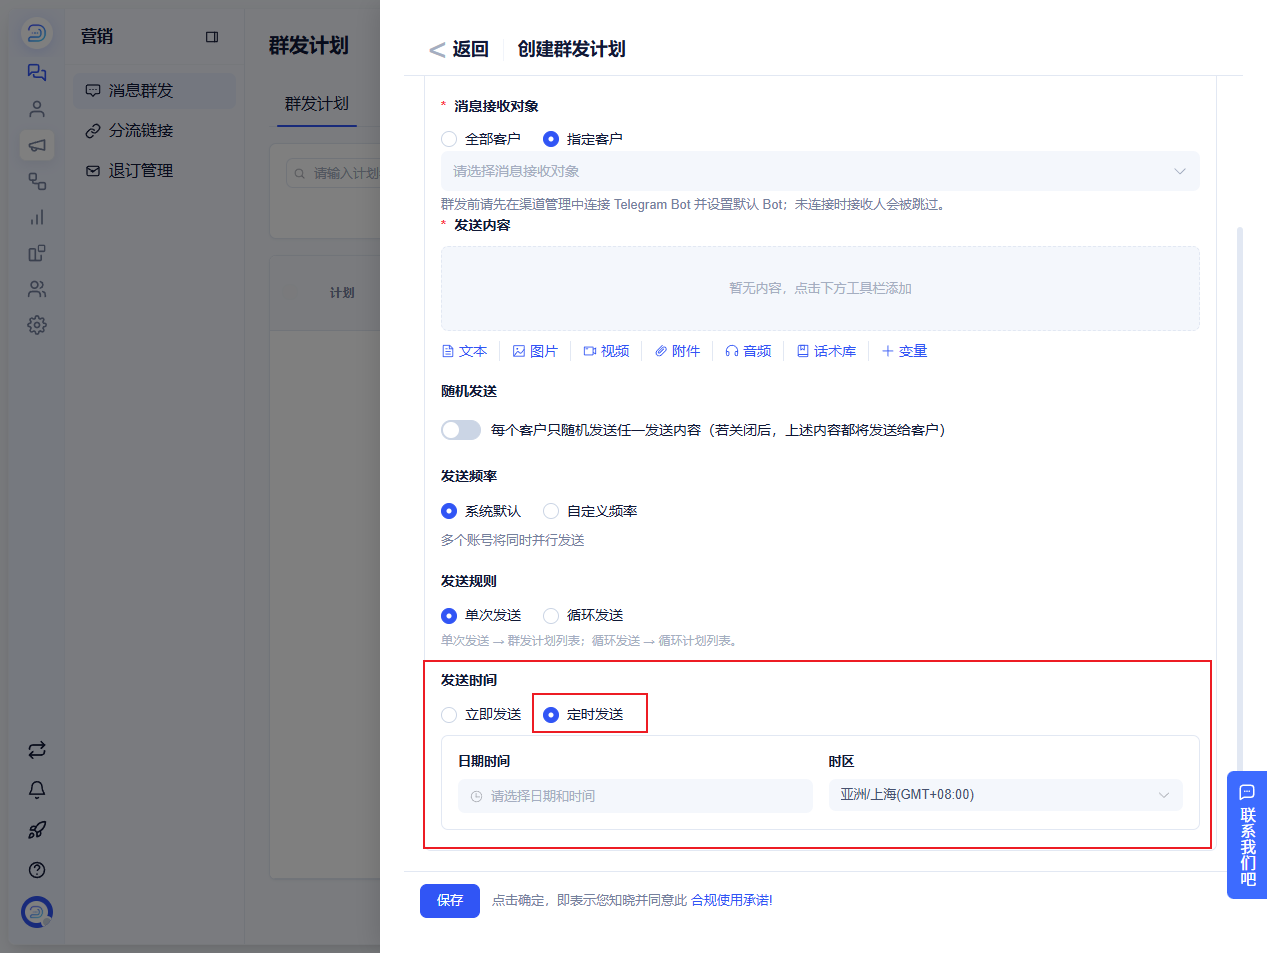Open the settings gear sidebar icon

pyautogui.click(x=37, y=325)
